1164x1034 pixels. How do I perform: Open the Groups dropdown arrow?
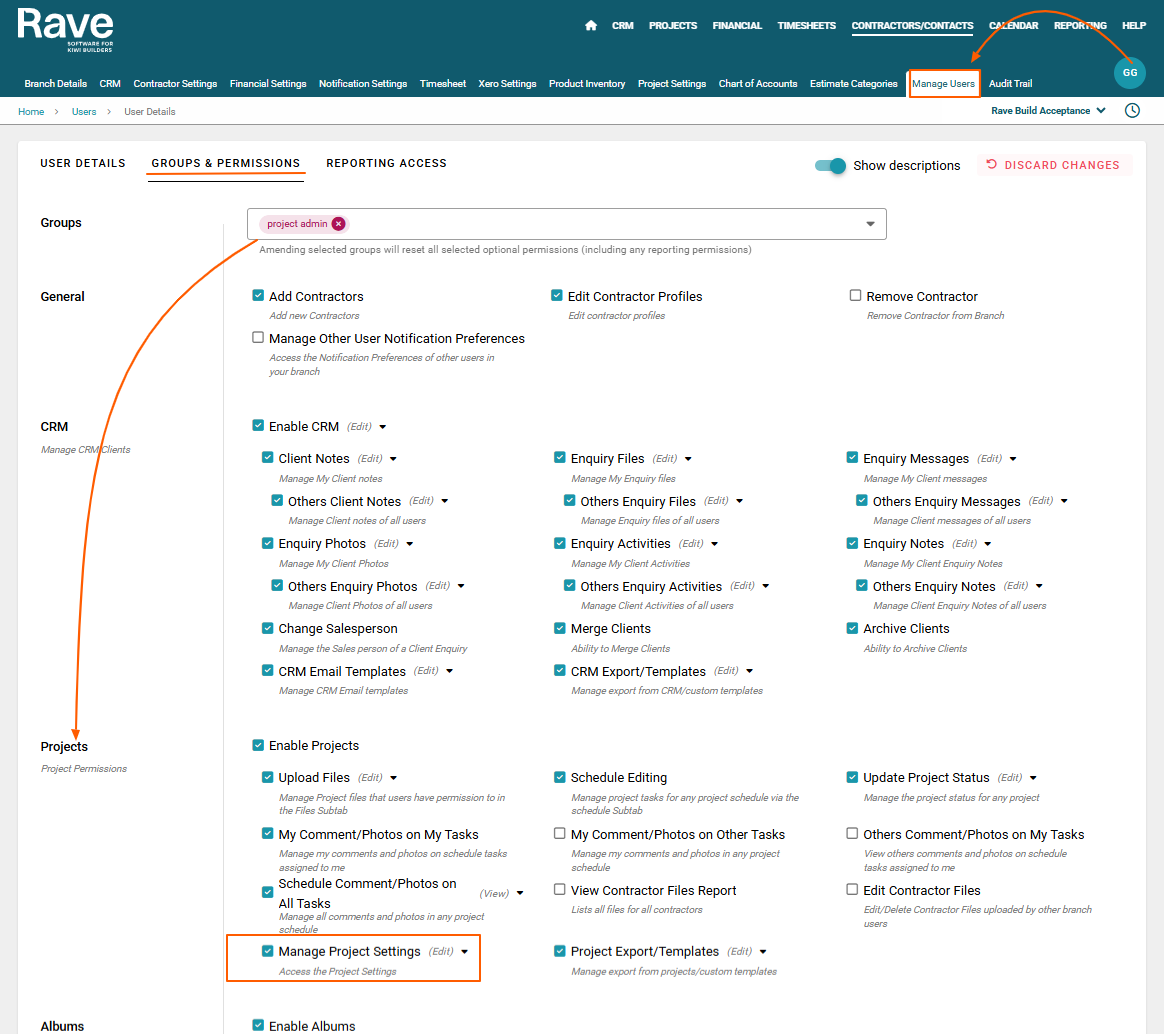coord(870,224)
